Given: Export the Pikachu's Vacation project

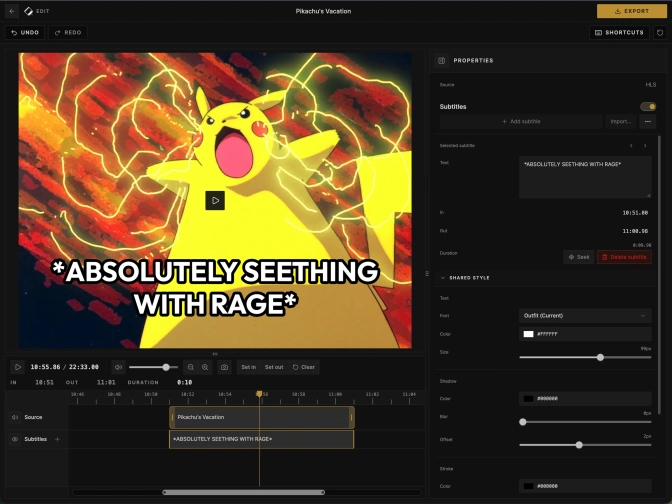Looking at the screenshot, I should 632,11.
